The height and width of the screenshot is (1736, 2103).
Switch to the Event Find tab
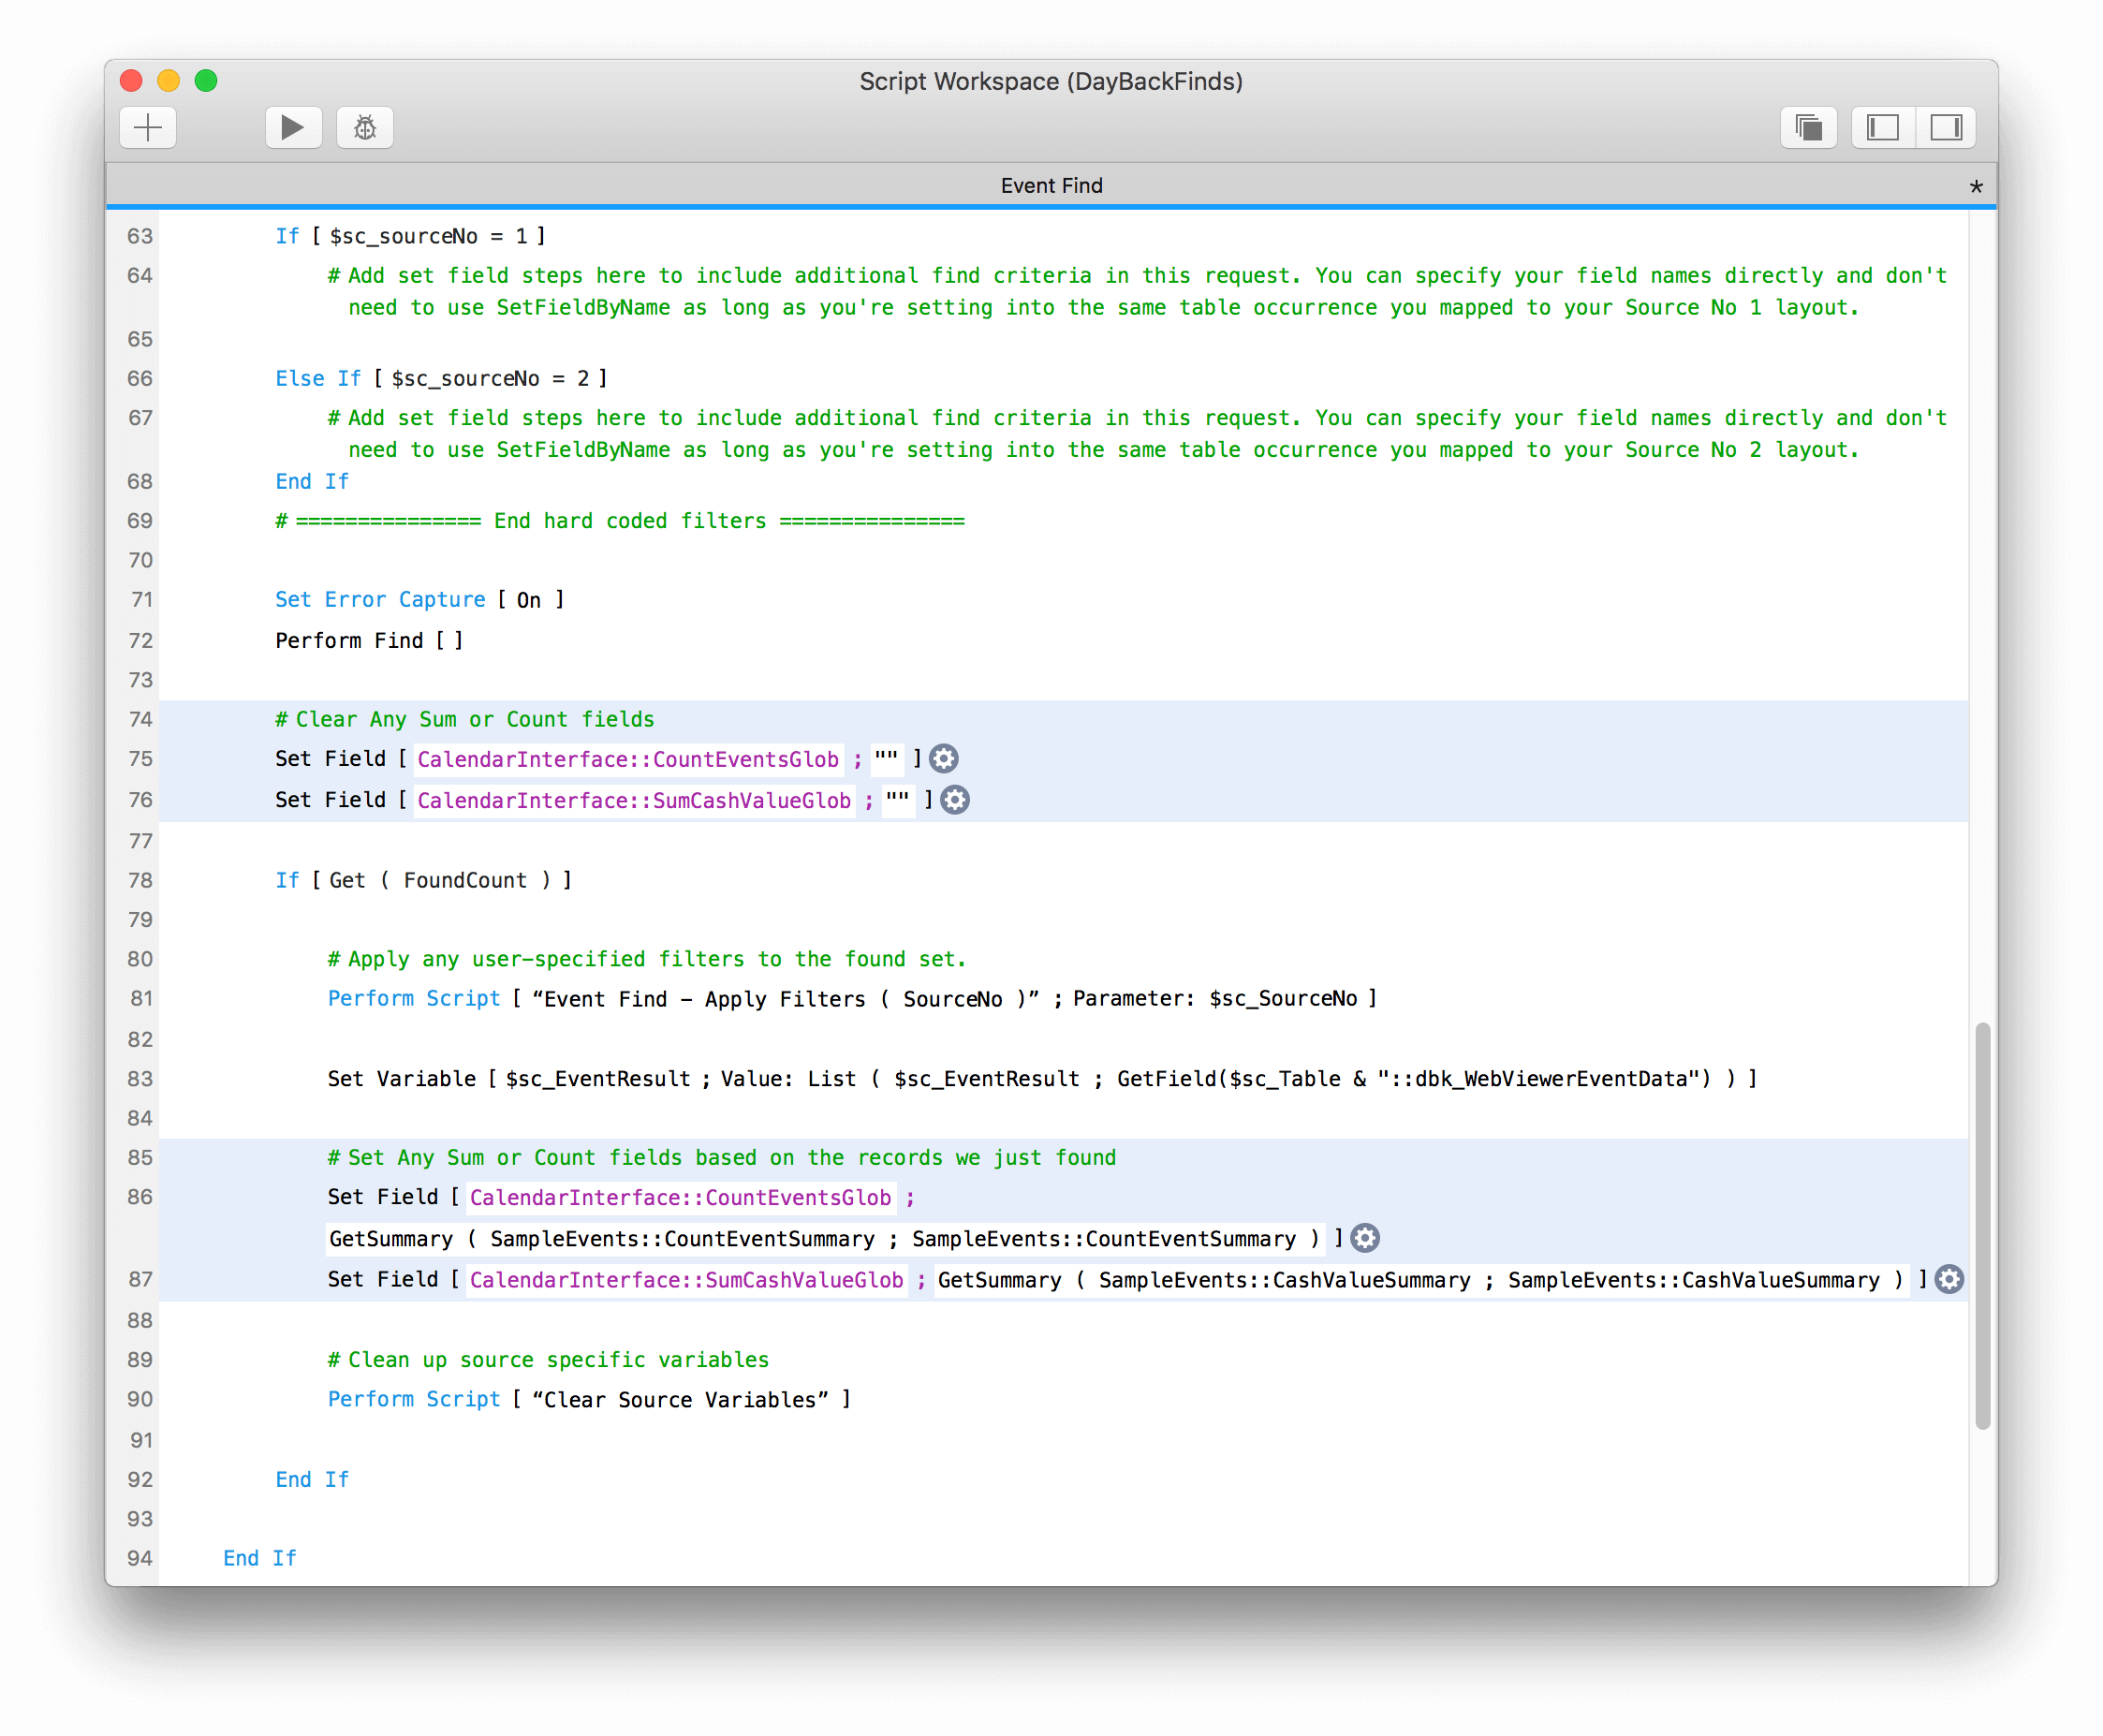(1051, 186)
